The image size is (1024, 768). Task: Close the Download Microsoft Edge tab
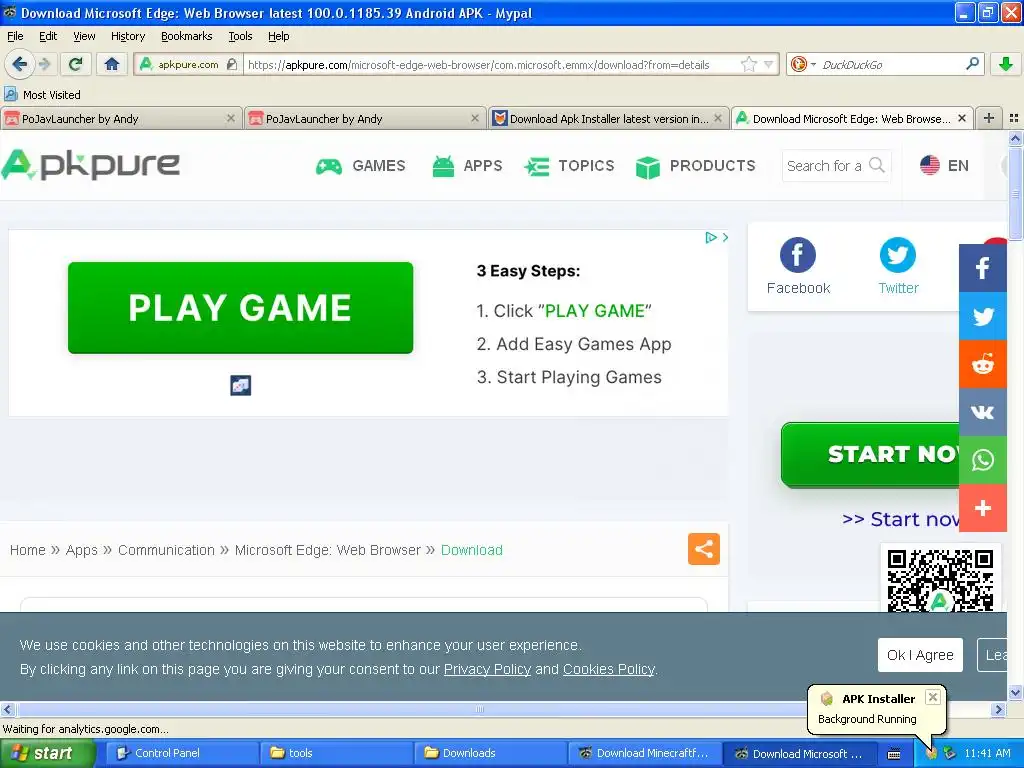(962, 118)
